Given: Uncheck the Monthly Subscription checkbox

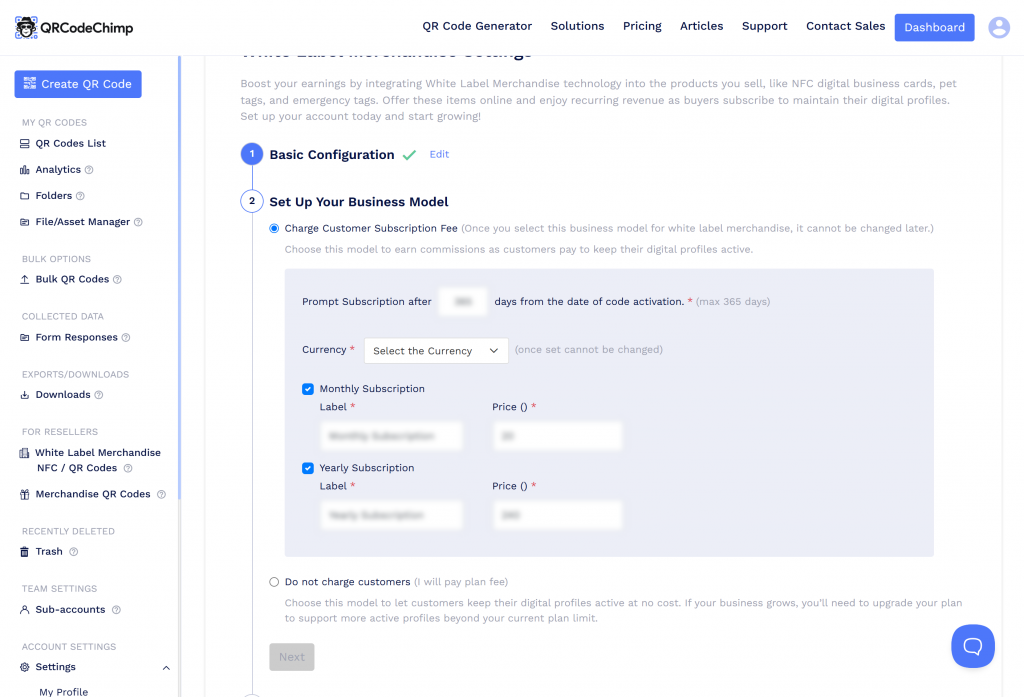Looking at the screenshot, I should 308,389.
